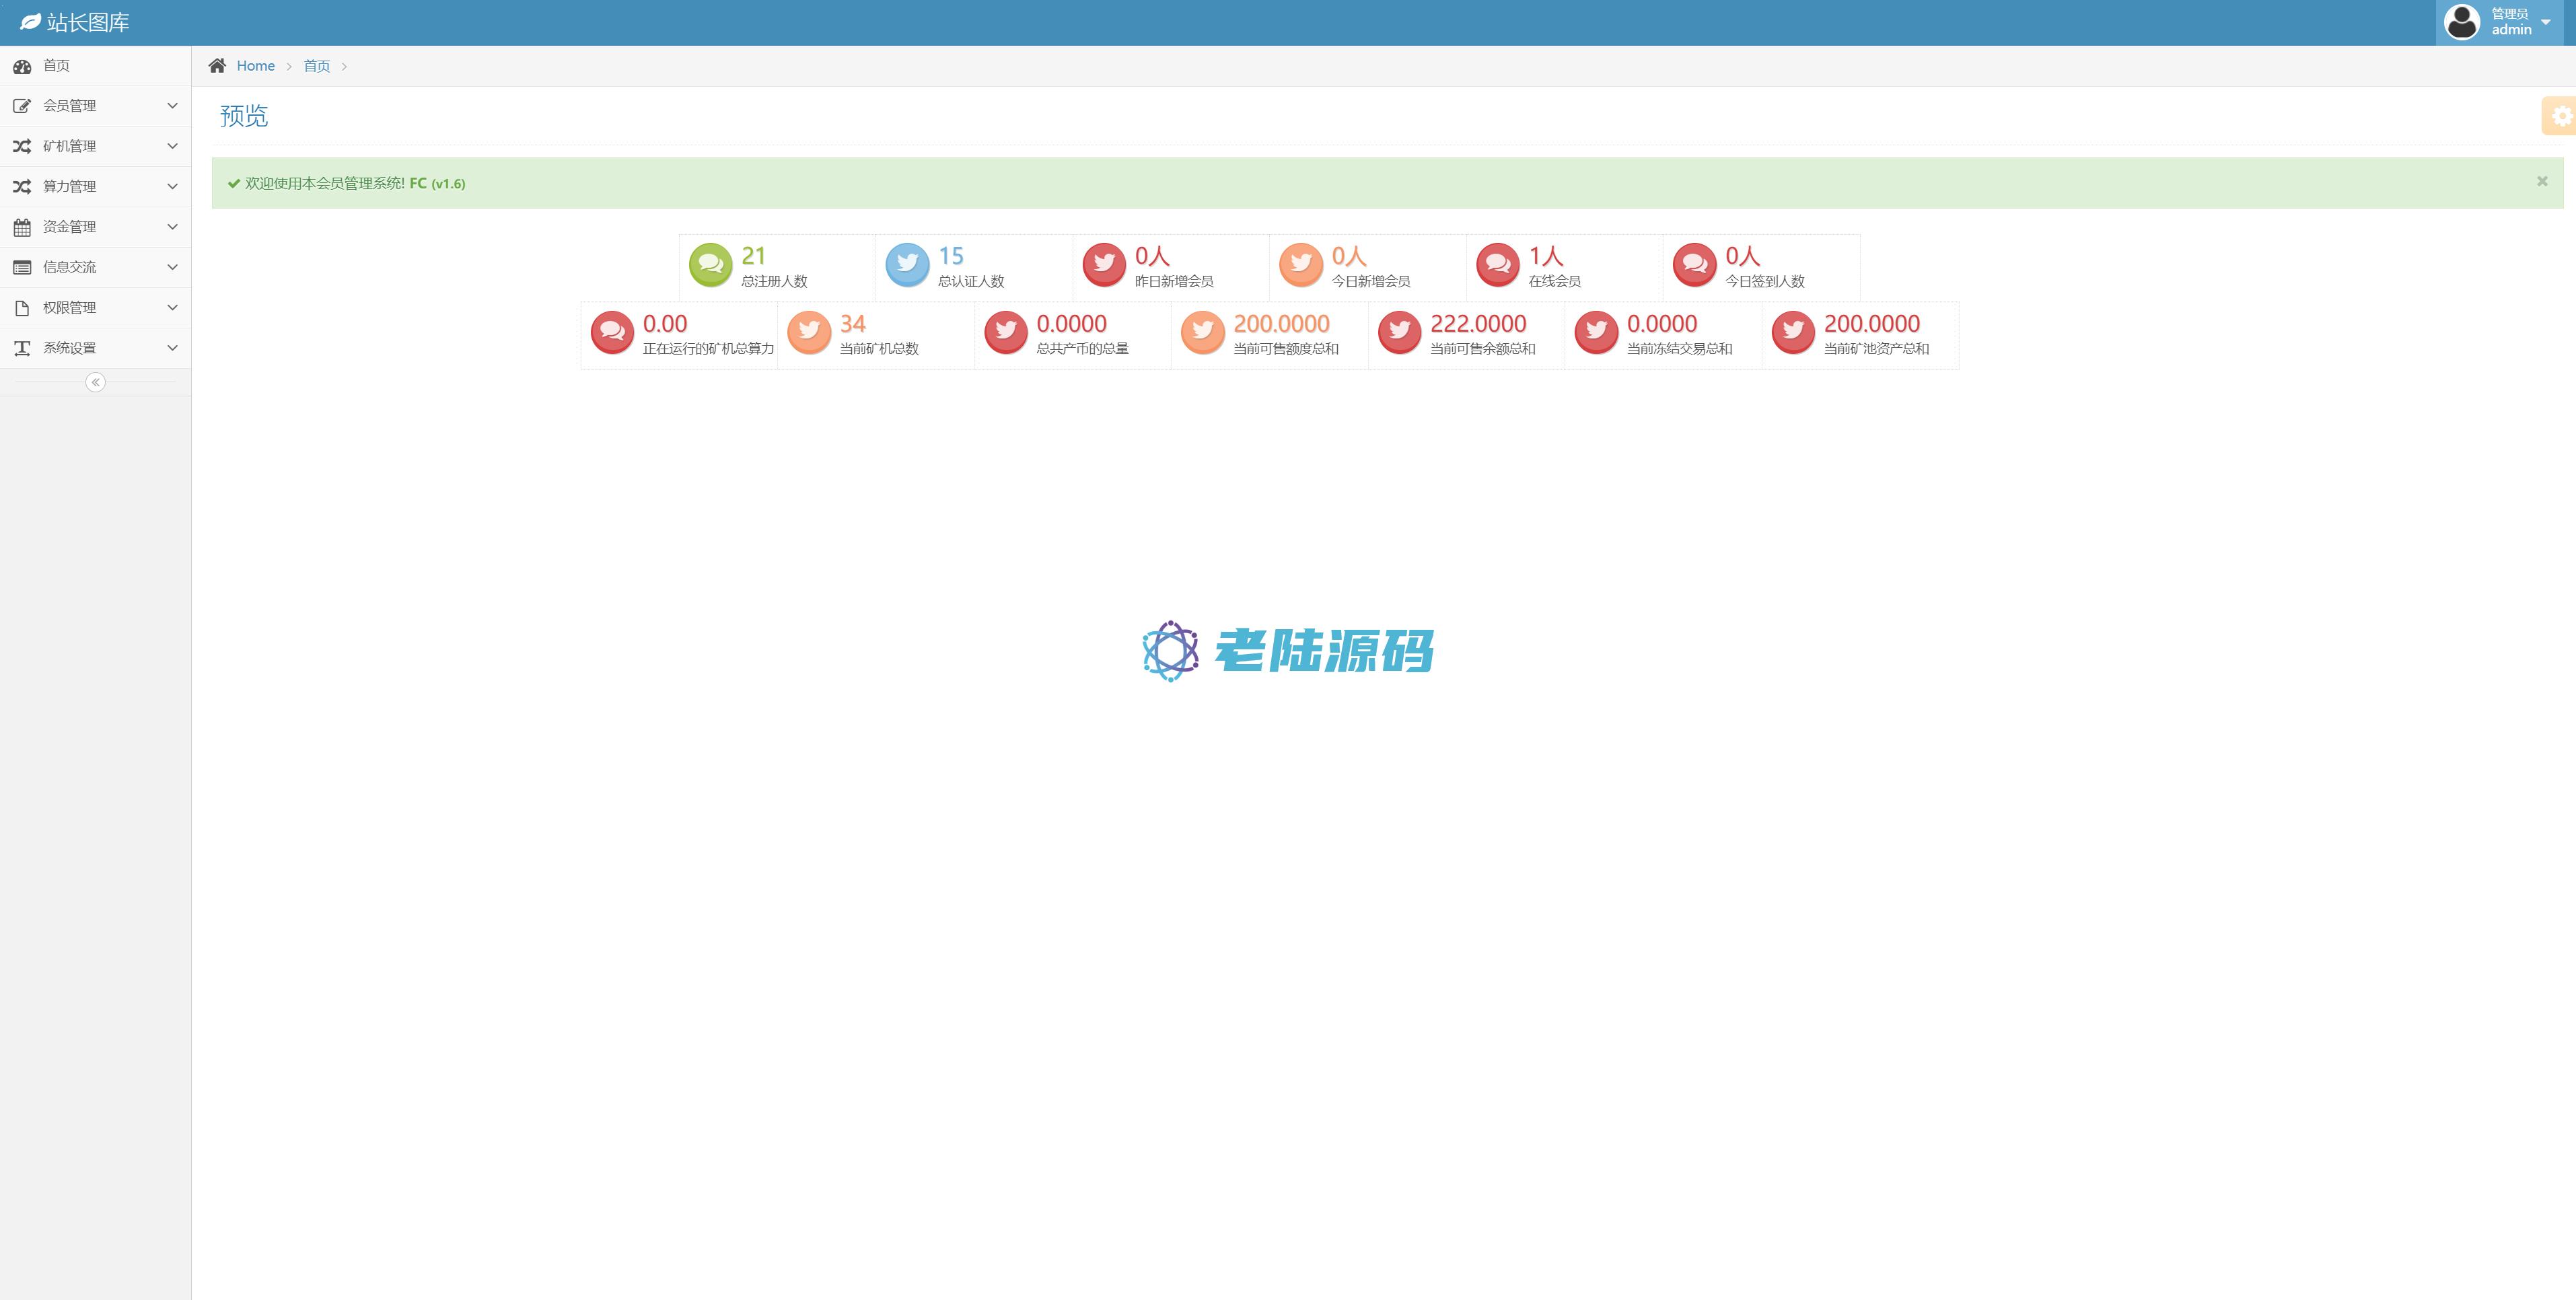Expand the 系统设置 menu chevron
The height and width of the screenshot is (1300, 2576).
pyautogui.click(x=172, y=348)
